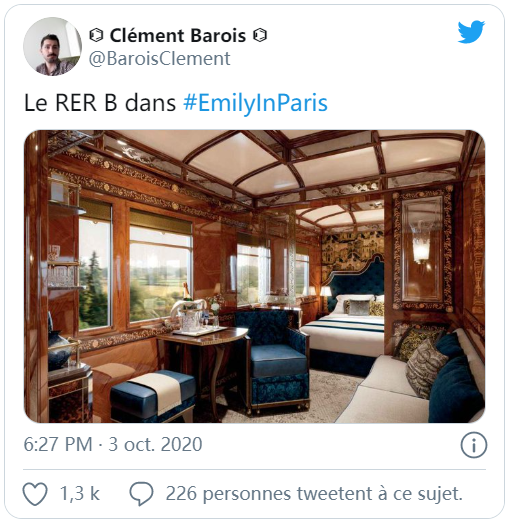The width and height of the screenshot is (510, 523).
Task: Click the Twitter bird logo
Action: pyautogui.click(x=471, y=32)
